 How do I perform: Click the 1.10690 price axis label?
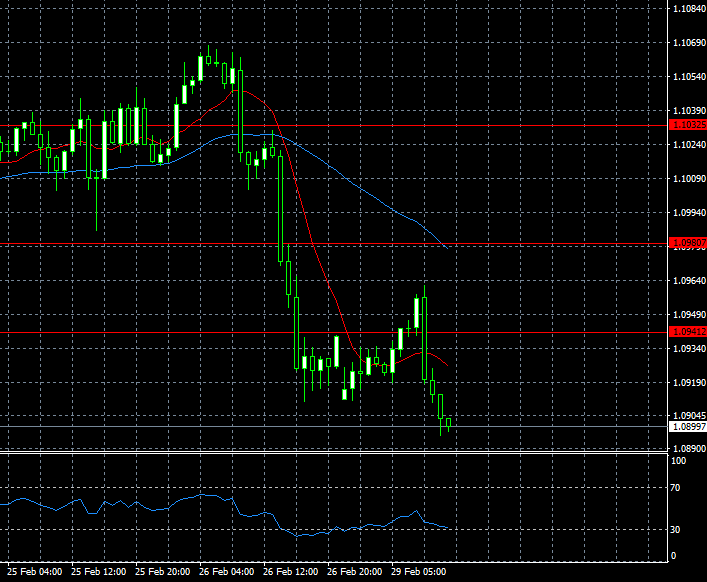click(689, 43)
